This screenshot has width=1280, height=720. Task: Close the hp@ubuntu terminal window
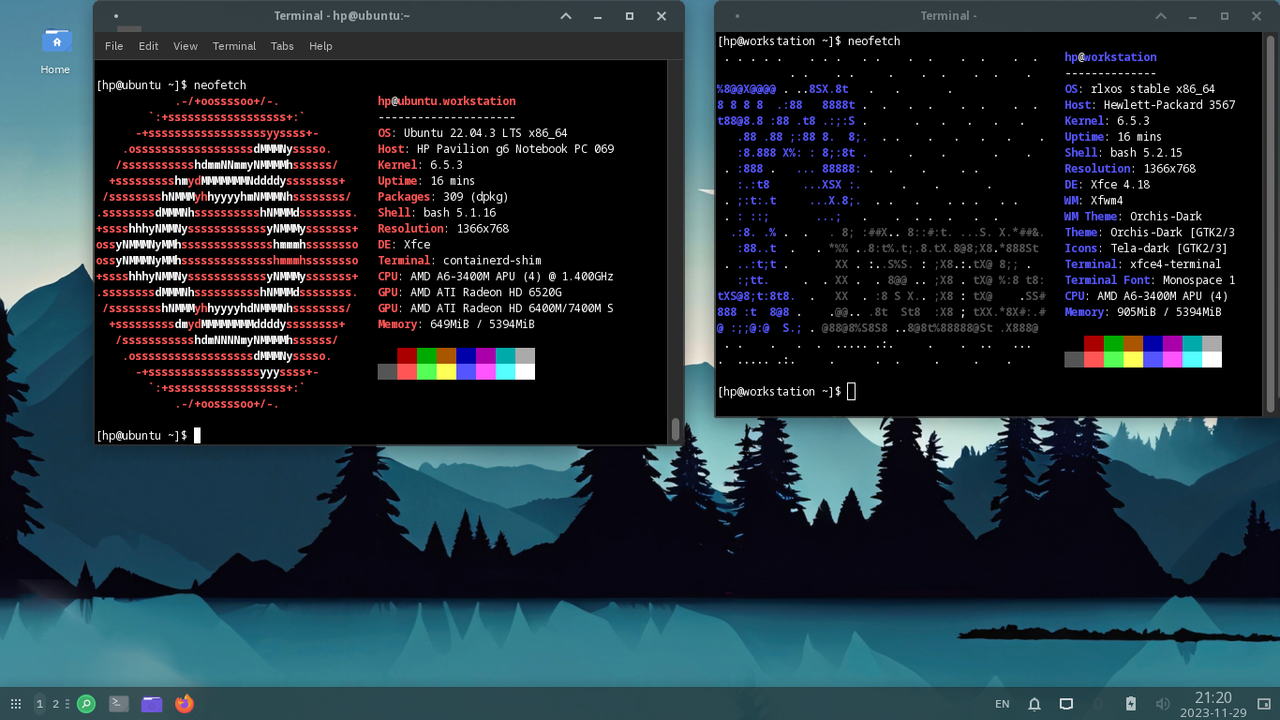tap(662, 16)
